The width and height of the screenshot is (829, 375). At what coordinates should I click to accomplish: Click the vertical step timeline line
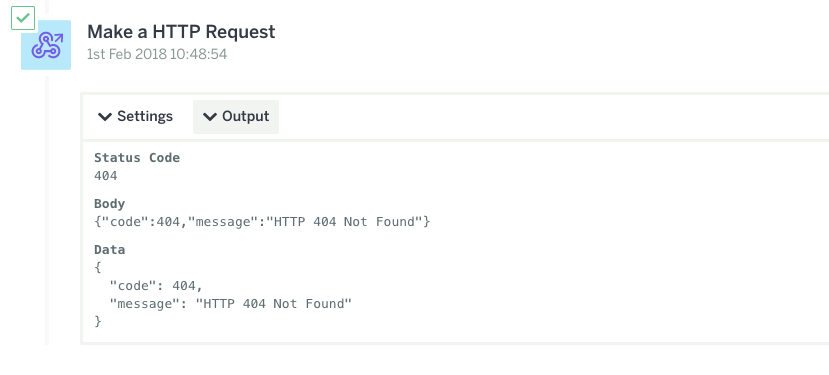pos(47,212)
